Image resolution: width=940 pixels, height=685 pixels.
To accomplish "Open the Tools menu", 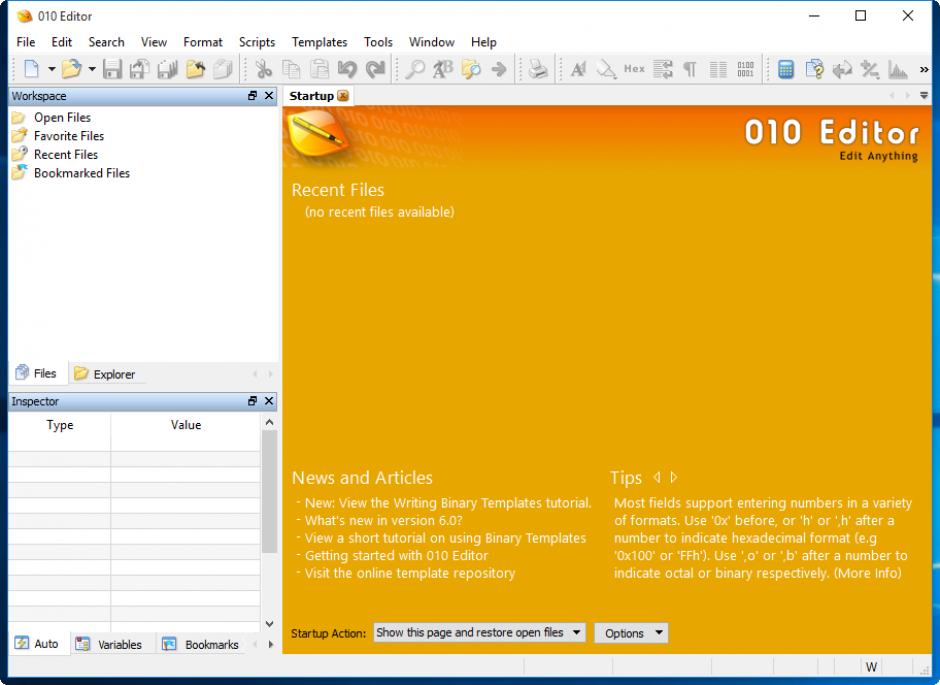I will (x=378, y=42).
